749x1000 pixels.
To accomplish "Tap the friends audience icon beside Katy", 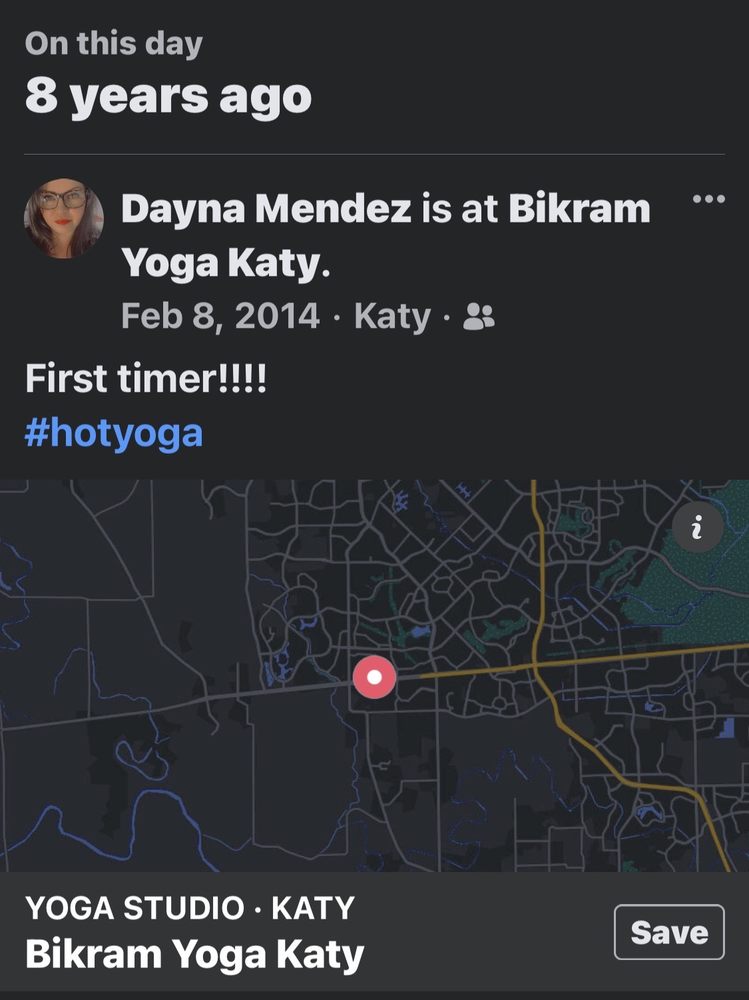I will (x=478, y=316).
